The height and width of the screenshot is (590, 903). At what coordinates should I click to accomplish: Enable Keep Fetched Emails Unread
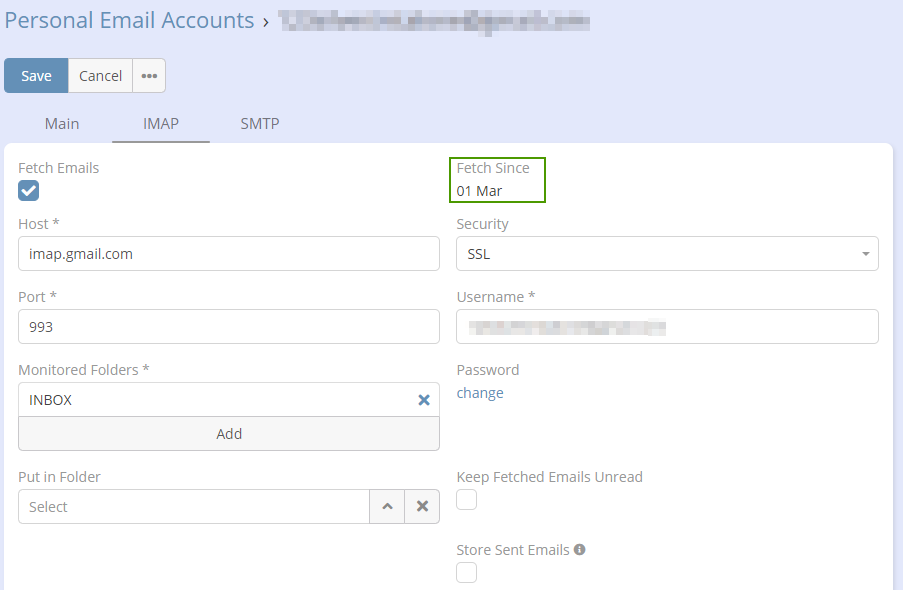tap(467, 499)
